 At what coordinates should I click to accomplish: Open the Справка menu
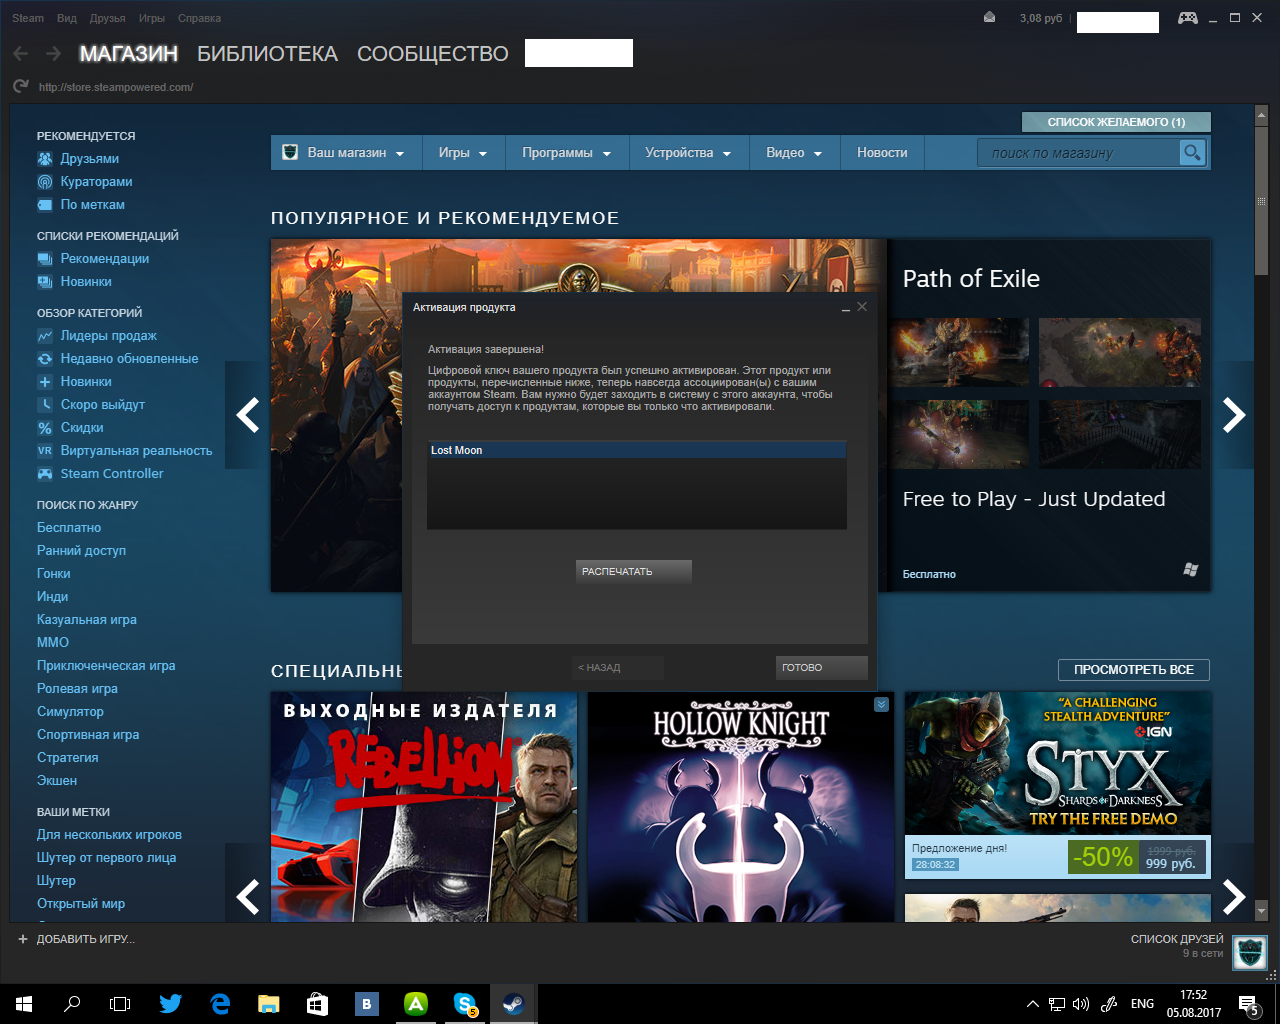(x=199, y=18)
